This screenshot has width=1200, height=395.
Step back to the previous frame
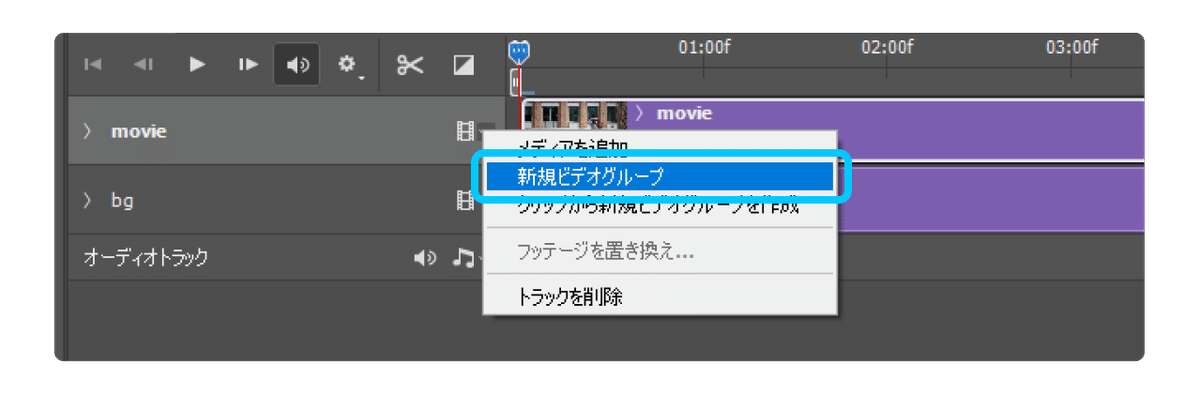pos(143,65)
